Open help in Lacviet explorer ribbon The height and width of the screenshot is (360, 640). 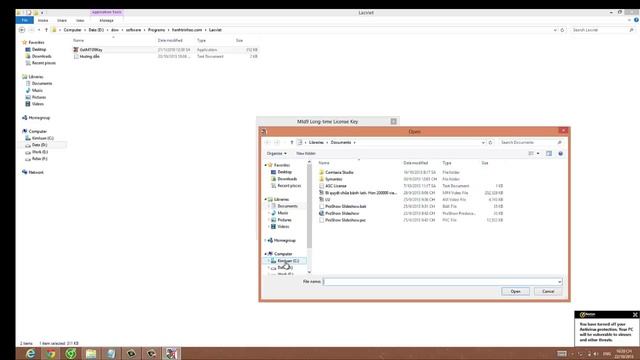636,20
